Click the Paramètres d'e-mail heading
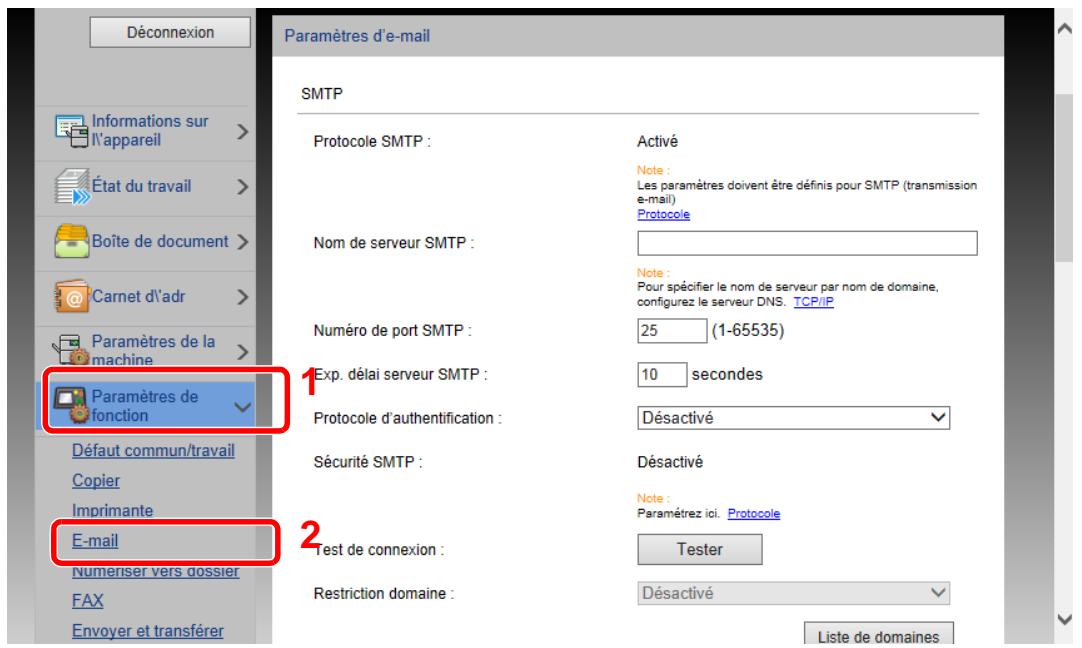Image resolution: width=1082 pixels, height=648 pixels. (x=357, y=36)
